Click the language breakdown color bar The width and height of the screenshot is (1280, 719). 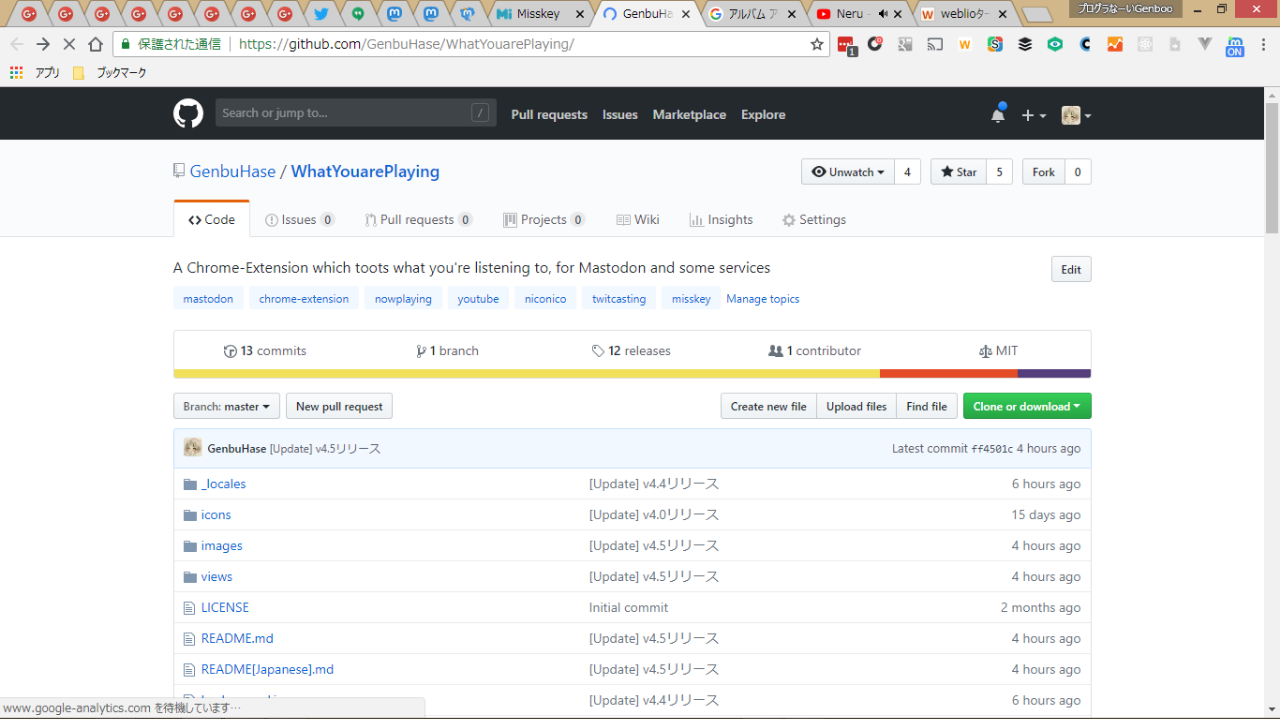(x=632, y=374)
